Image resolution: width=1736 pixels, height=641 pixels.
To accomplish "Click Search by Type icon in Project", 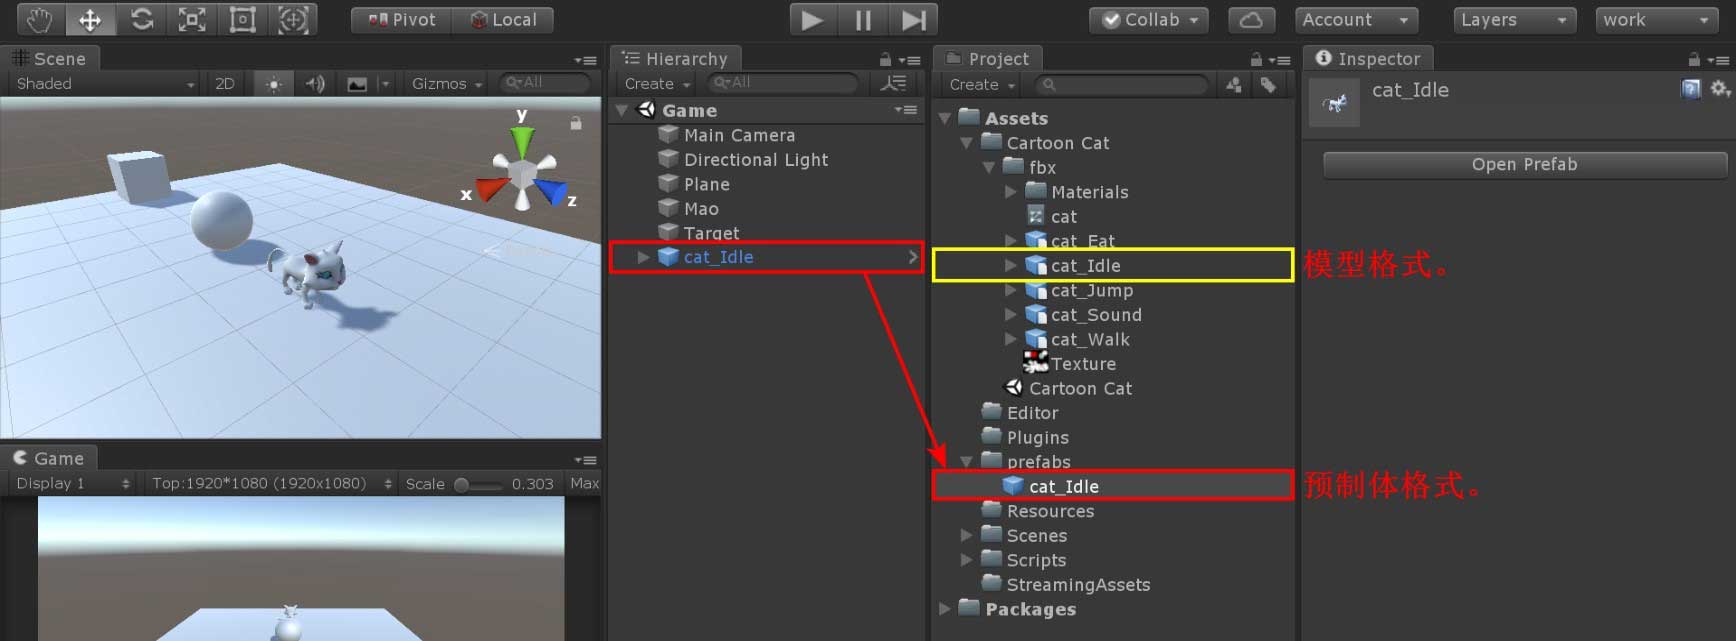I will tap(1234, 85).
